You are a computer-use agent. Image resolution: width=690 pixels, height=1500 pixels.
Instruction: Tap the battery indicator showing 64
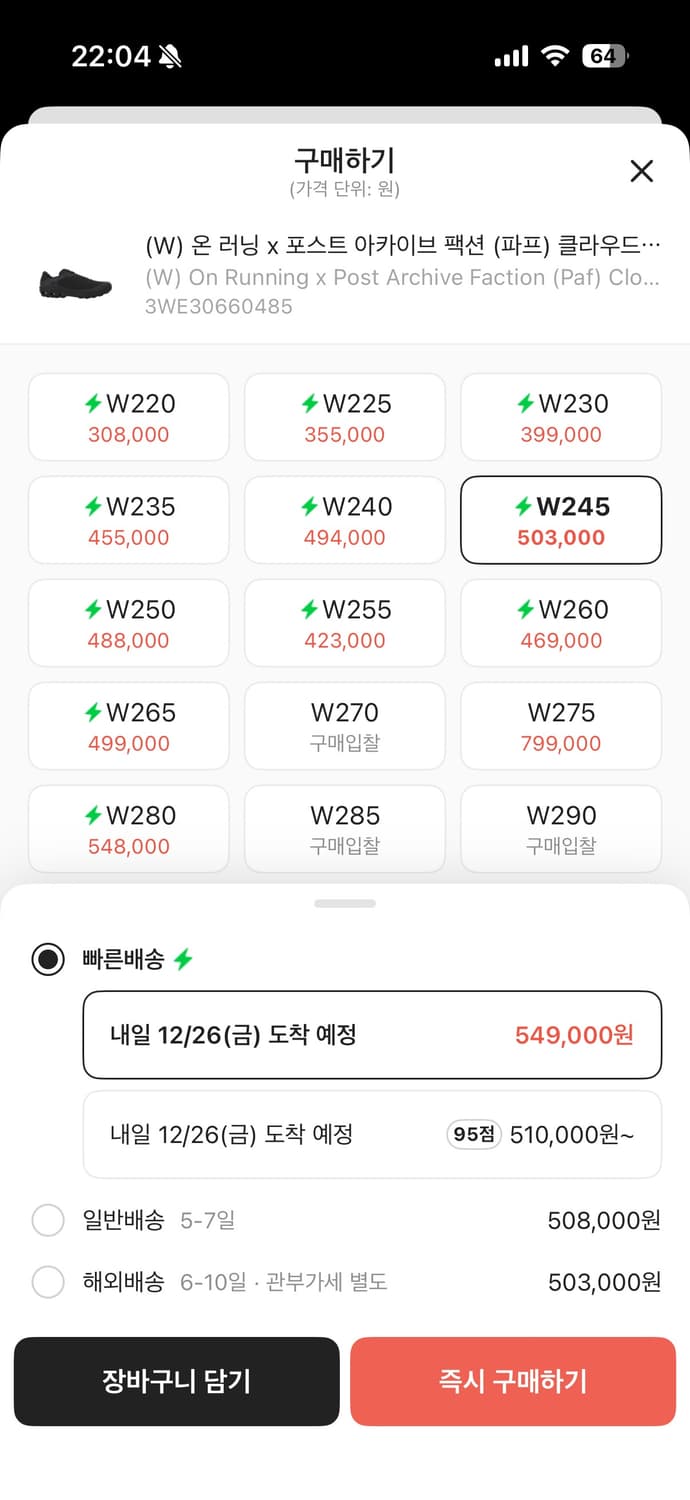tap(605, 56)
